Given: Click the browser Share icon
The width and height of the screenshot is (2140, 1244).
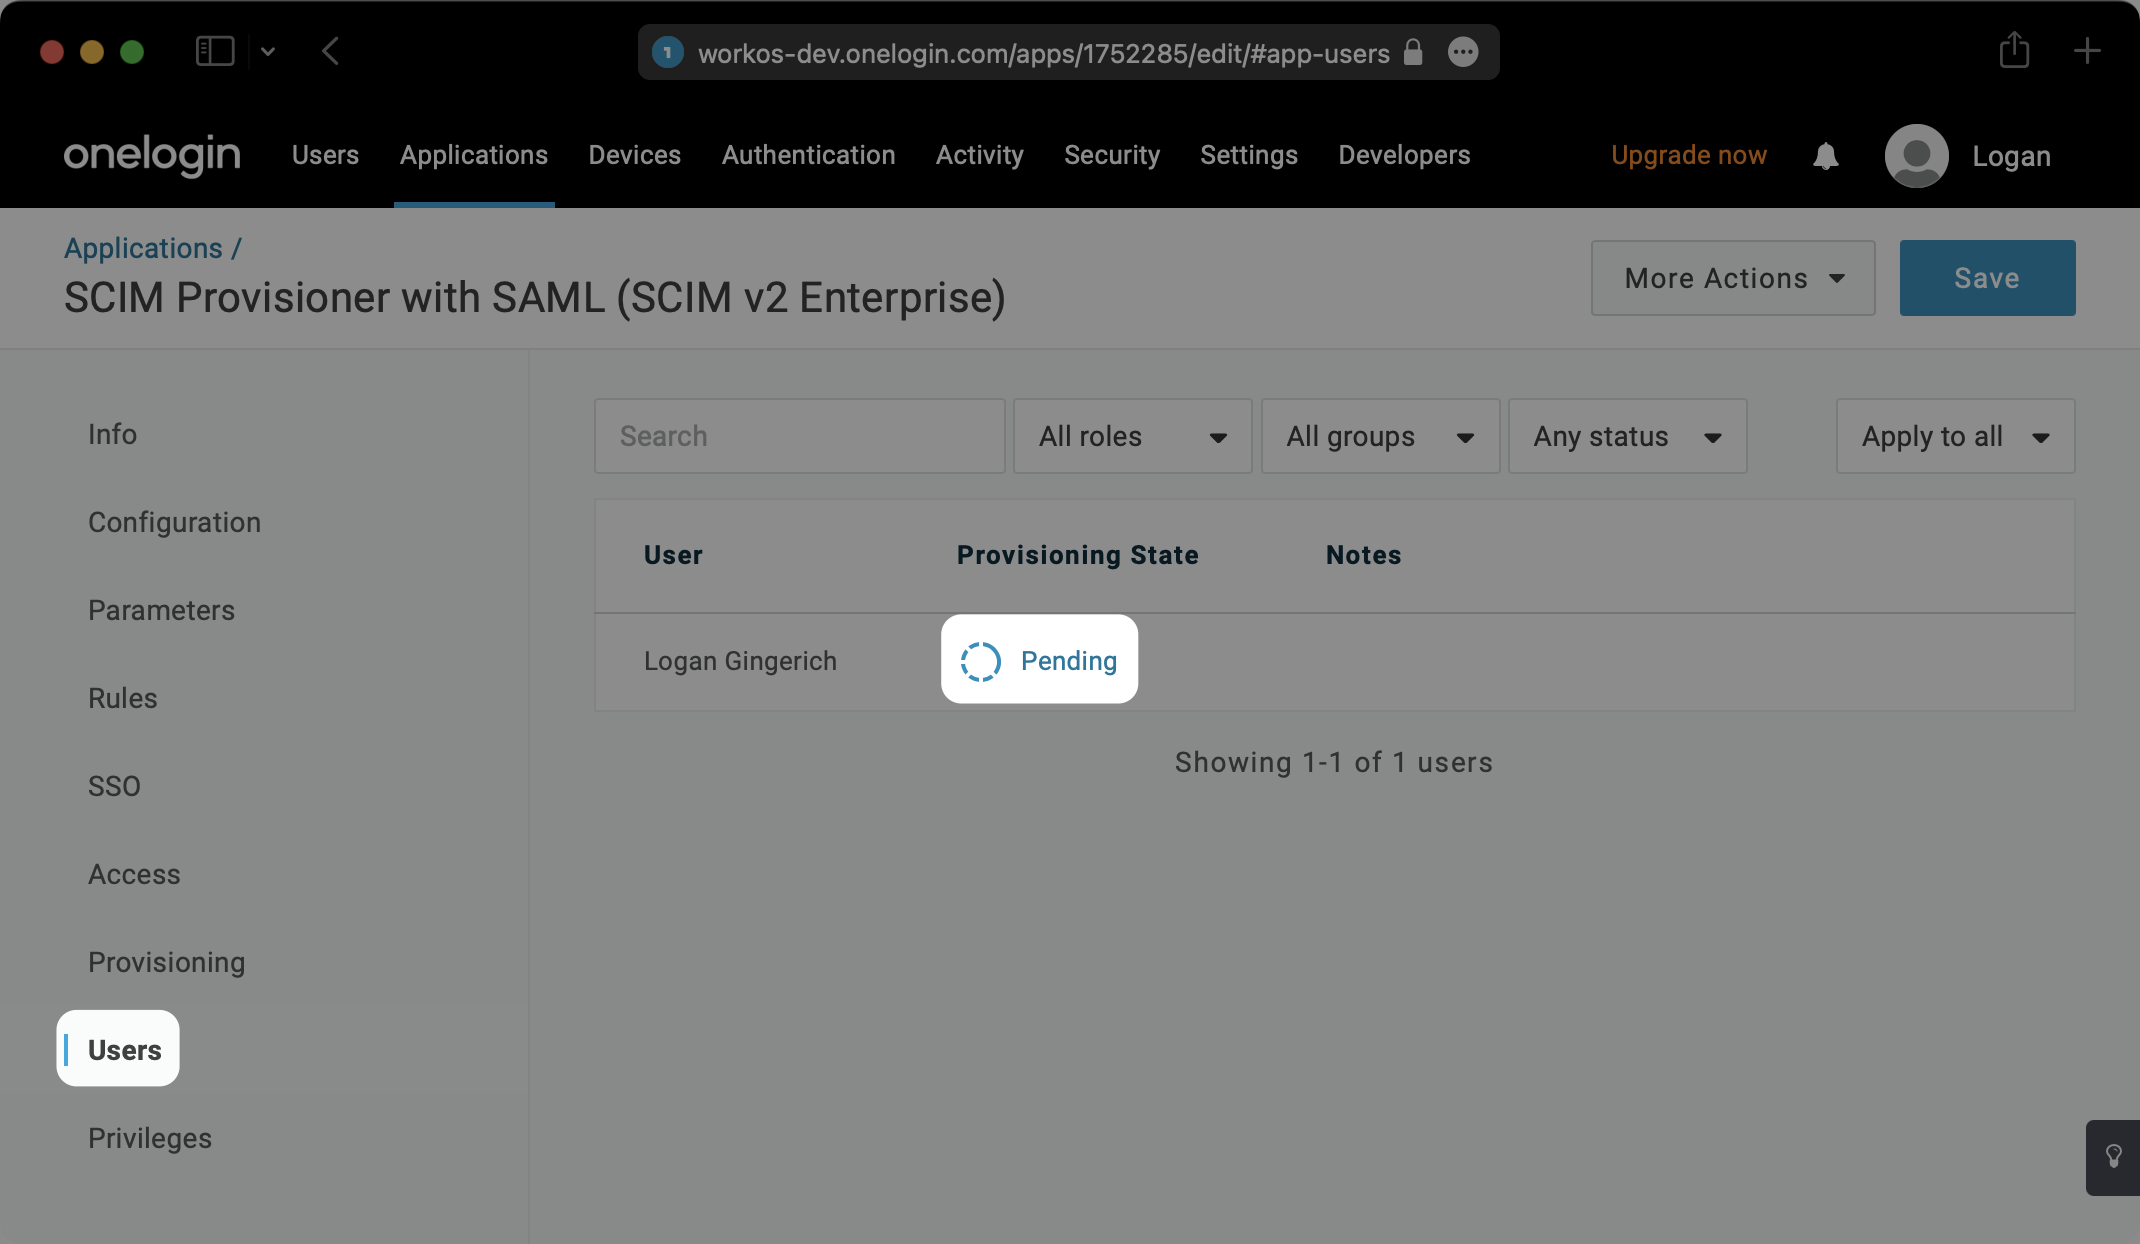Looking at the screenshot, I should [x=2015, y=51].
